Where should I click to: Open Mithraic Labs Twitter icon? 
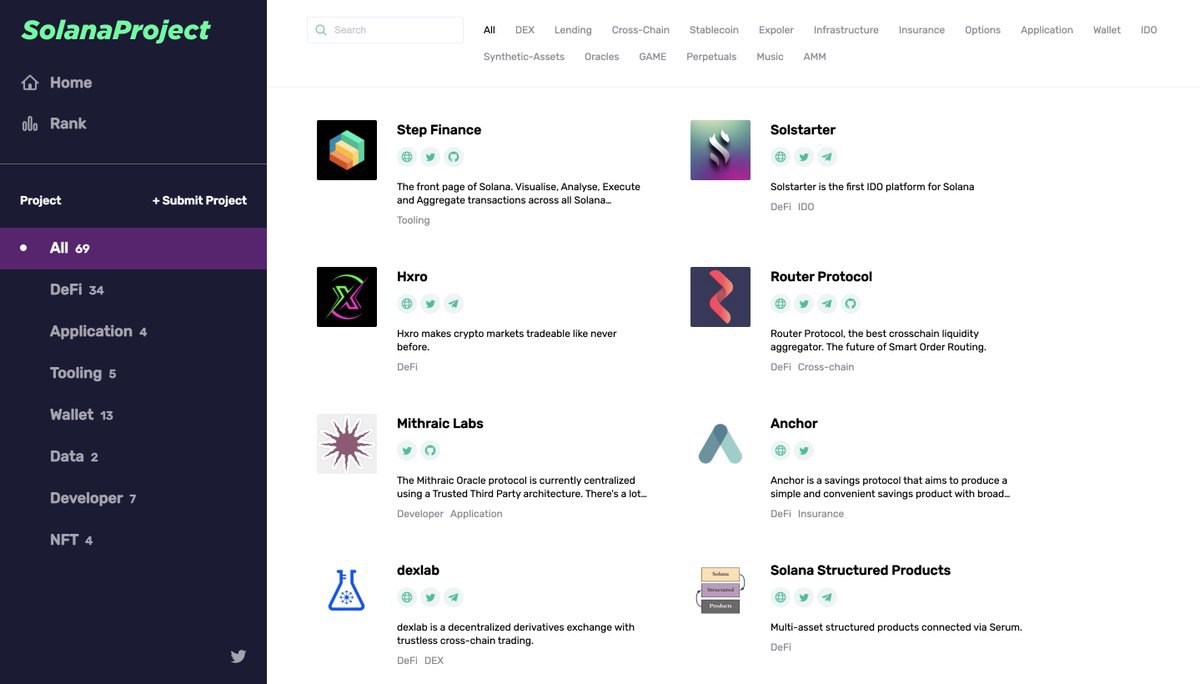pos(407,451)
